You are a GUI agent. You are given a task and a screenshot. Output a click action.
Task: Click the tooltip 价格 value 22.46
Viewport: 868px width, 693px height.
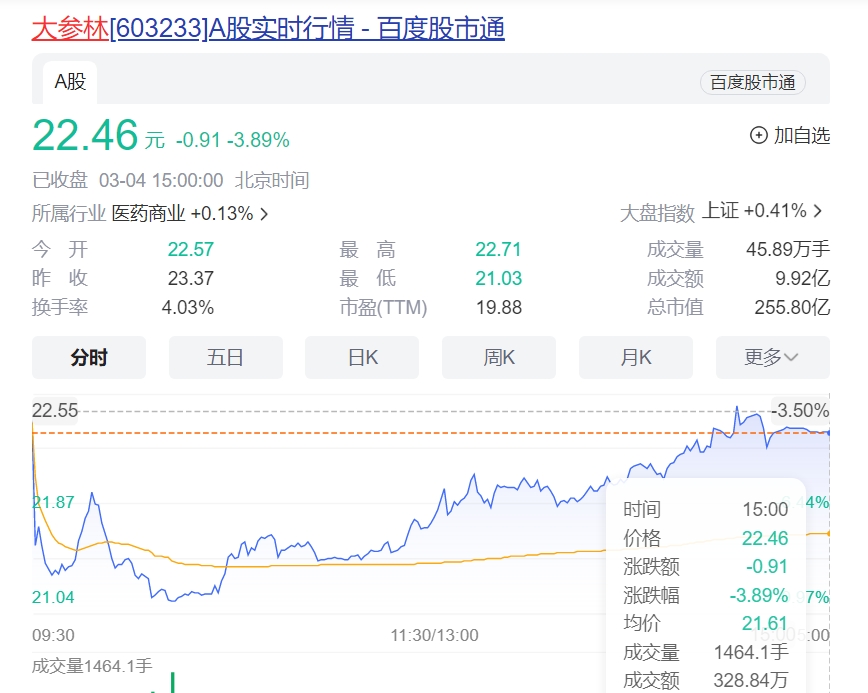click(765, 539)
